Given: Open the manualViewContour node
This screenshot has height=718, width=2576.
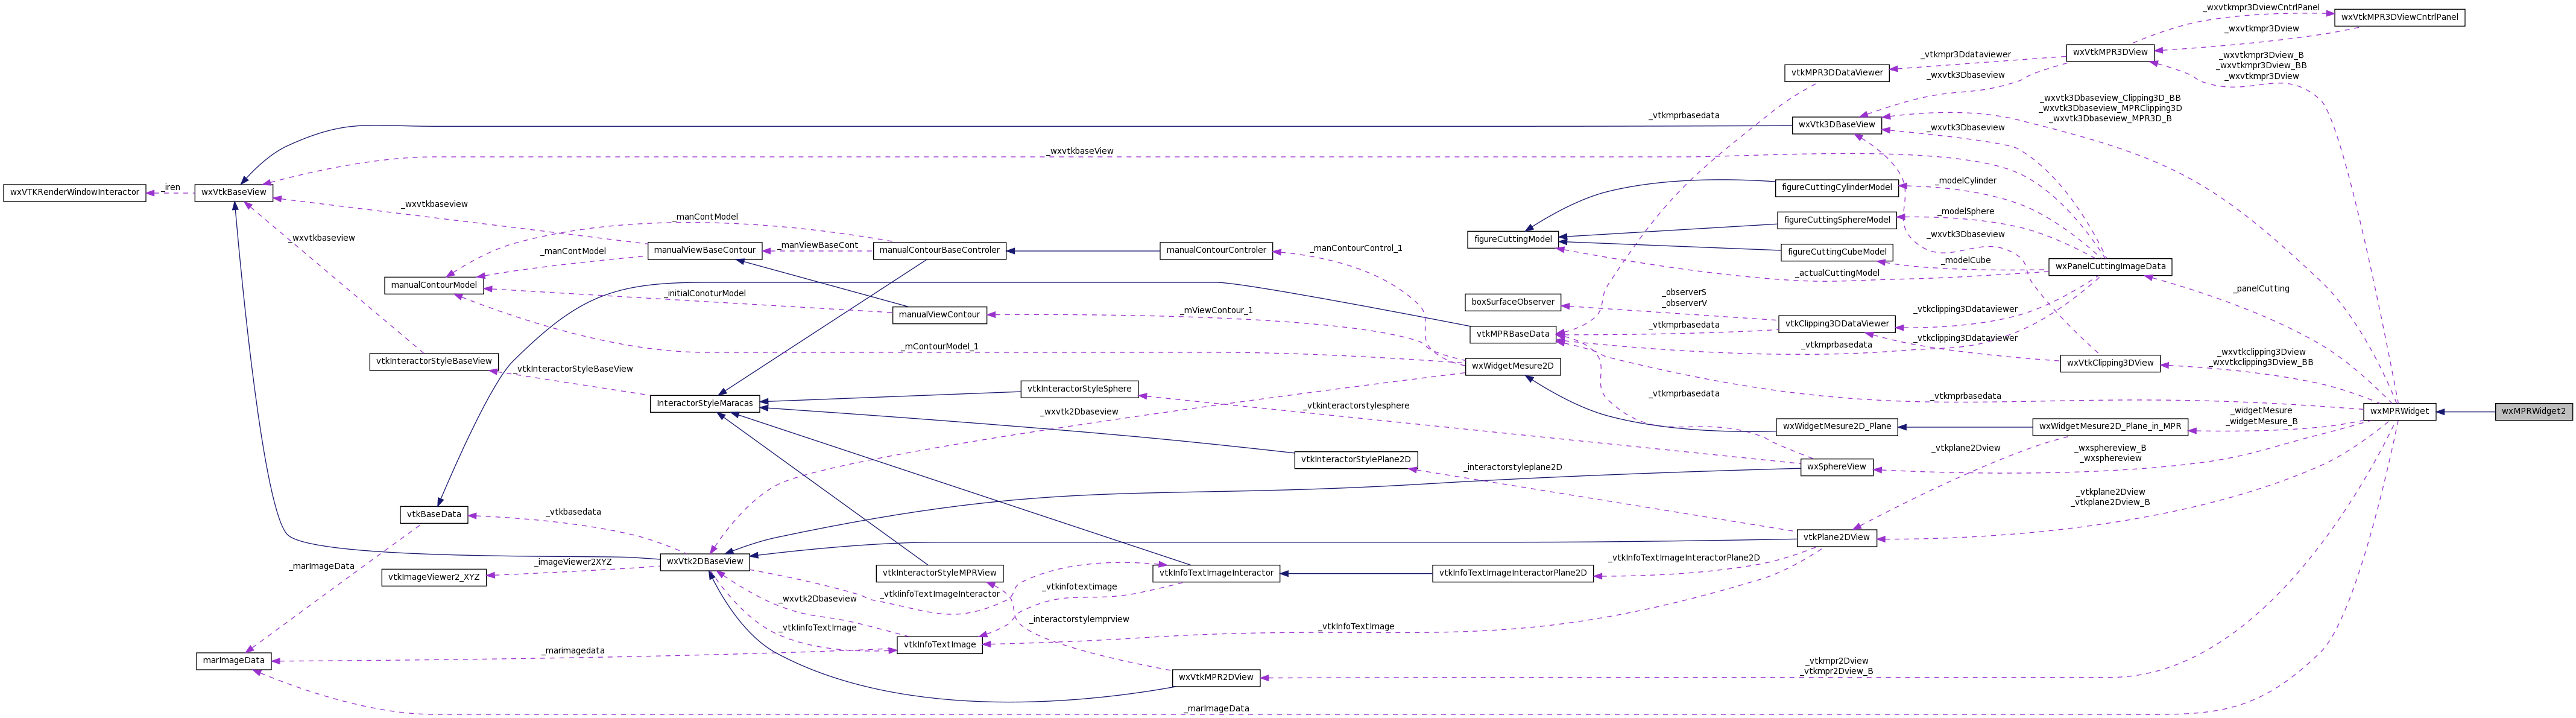Looking at the screenshot, I should click(x=940, y=315).
